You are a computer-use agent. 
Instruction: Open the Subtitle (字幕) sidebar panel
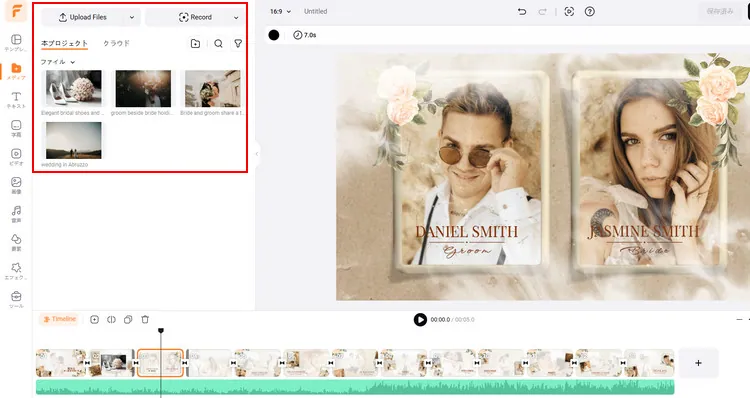pyautogui.click(x=16, y=128)
